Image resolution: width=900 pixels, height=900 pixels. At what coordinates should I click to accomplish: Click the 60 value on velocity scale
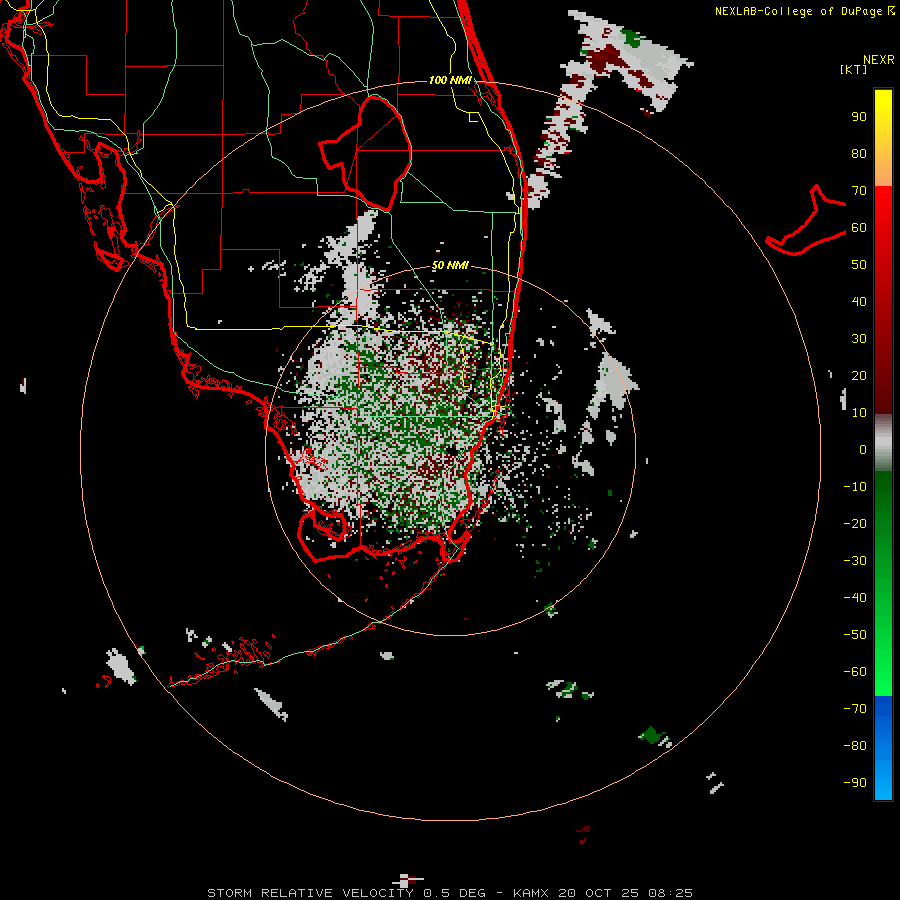tap(859, 228)
